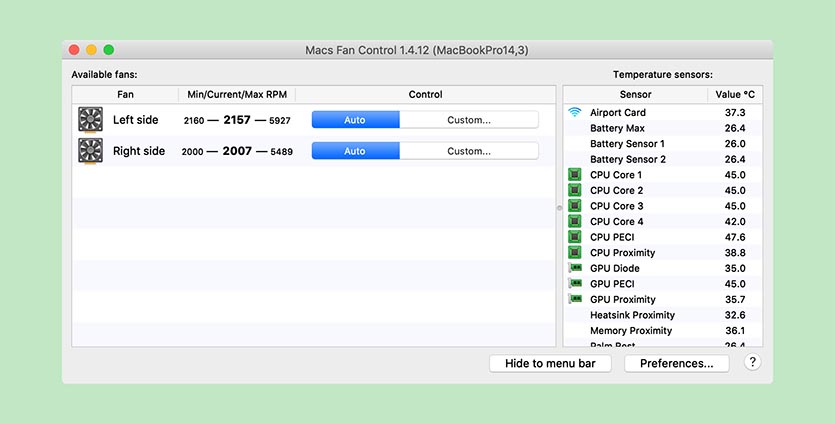Click the CPU PECI chip icon
Screen dimensions: 835x424
574,237
